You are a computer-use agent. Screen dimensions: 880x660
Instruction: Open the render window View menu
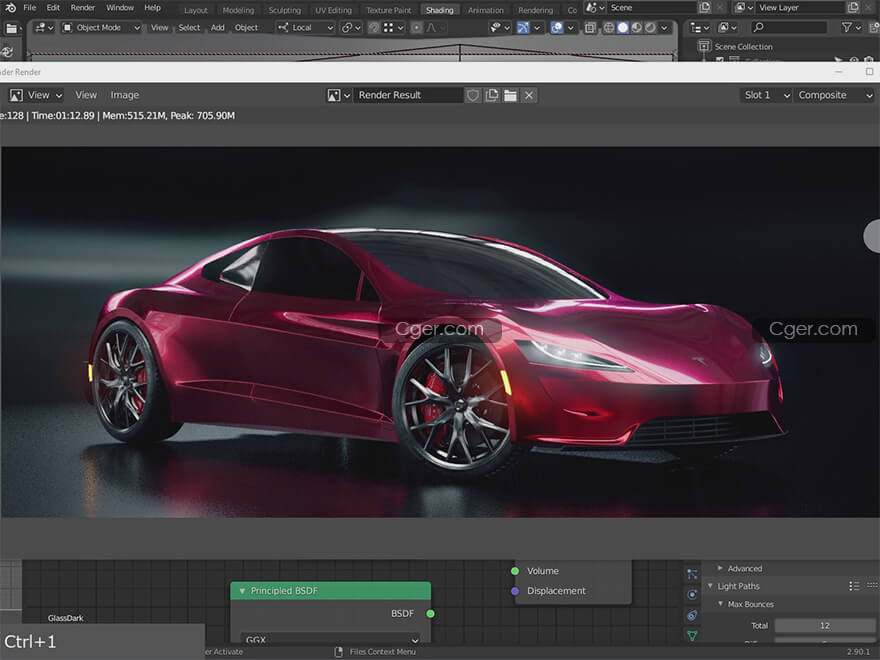[x=86, y=95]
